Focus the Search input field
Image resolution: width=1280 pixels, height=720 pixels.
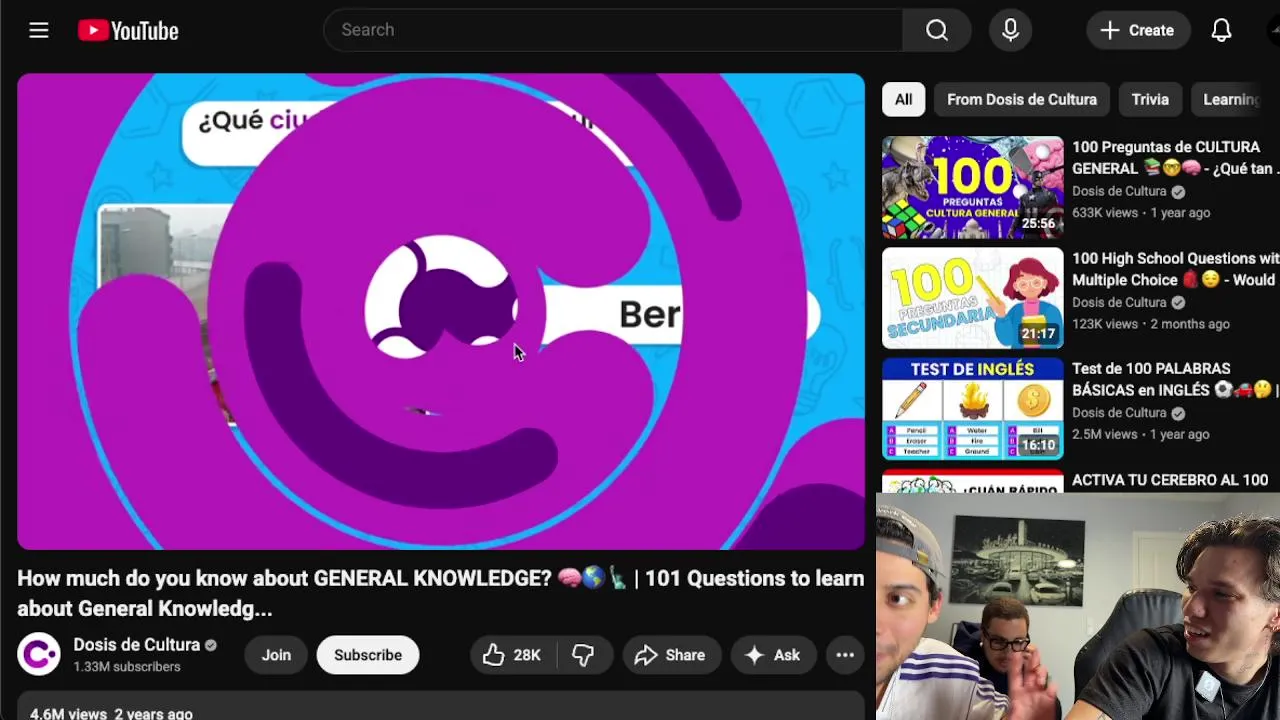click(613, 30)
